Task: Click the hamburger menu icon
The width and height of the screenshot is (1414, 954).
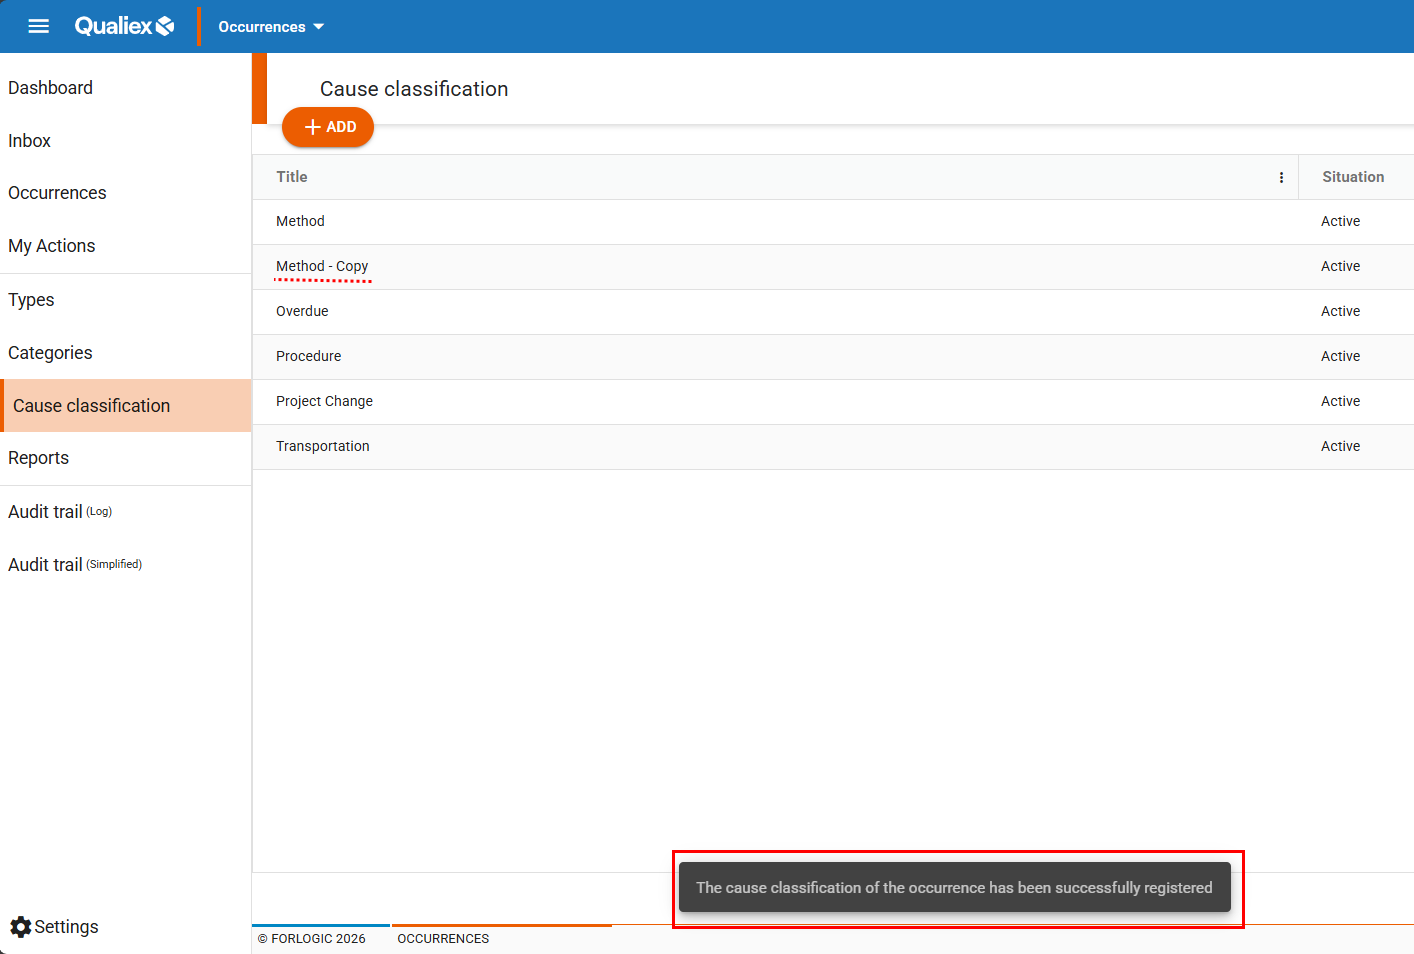Action: [38, 26]
